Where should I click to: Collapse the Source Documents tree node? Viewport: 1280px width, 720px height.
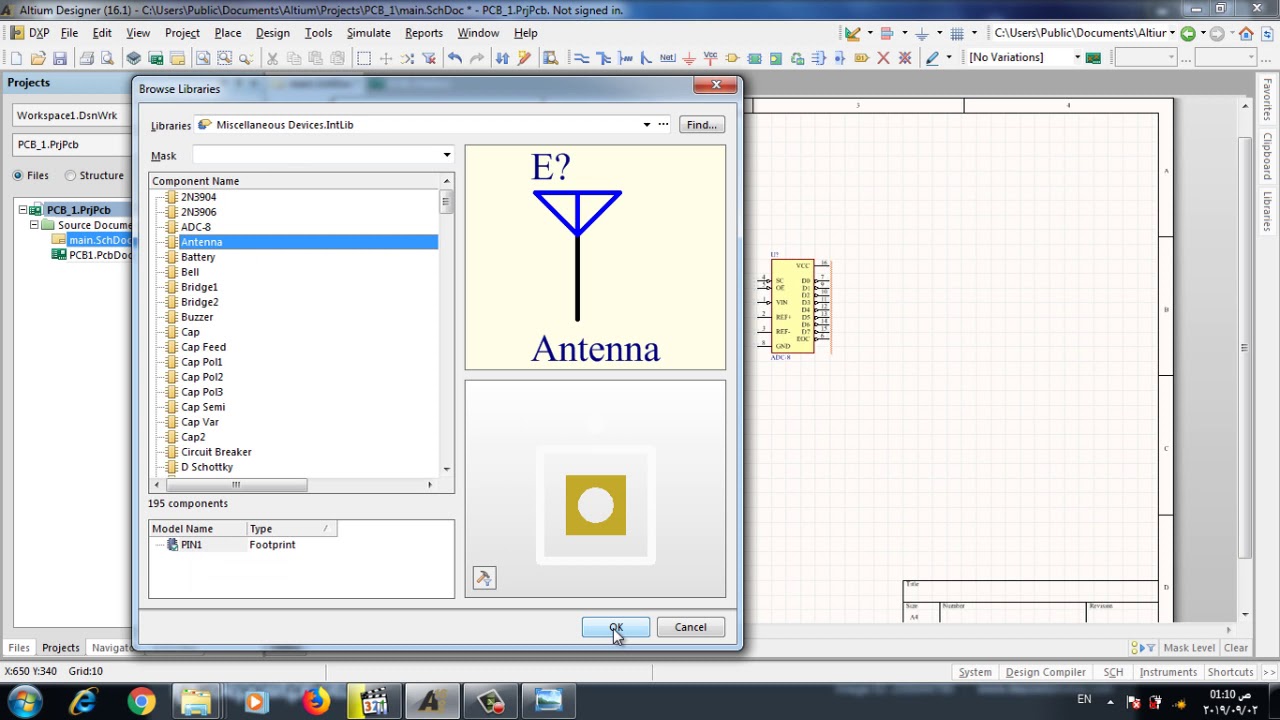coord(34,225)
